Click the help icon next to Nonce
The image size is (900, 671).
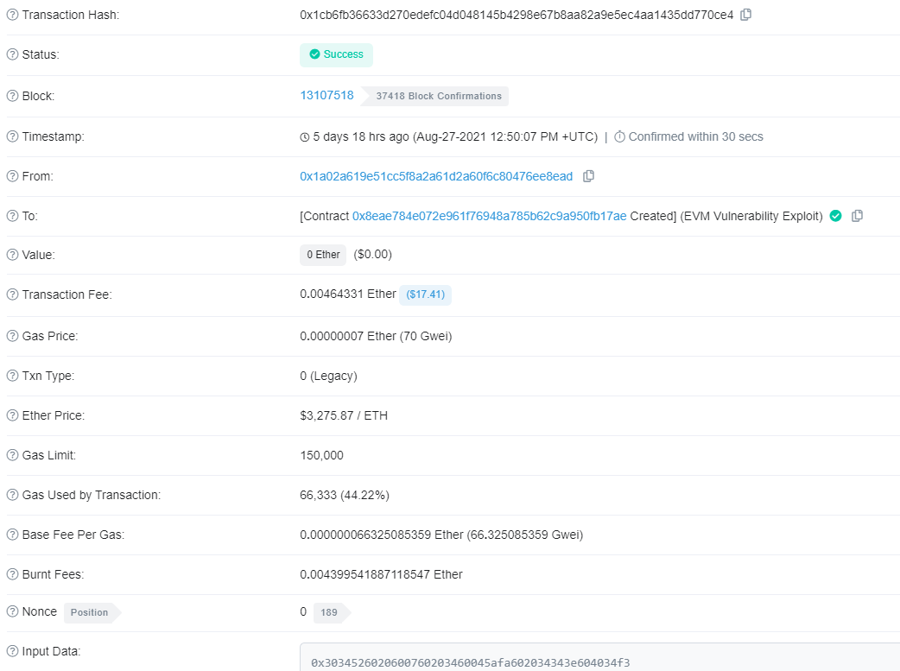13,612
